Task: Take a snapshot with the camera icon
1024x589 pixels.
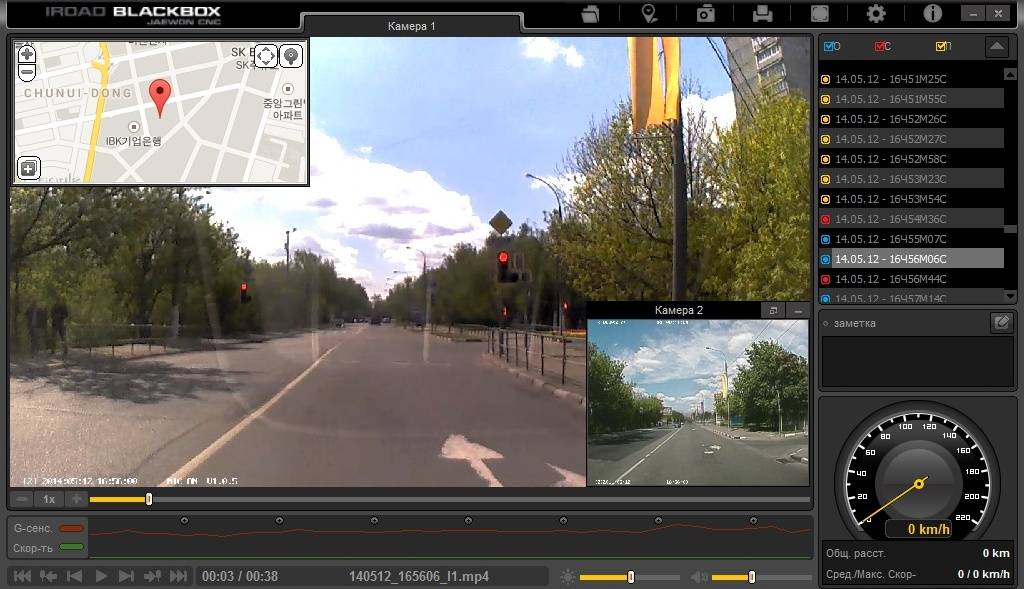Action: click(705, 14)
